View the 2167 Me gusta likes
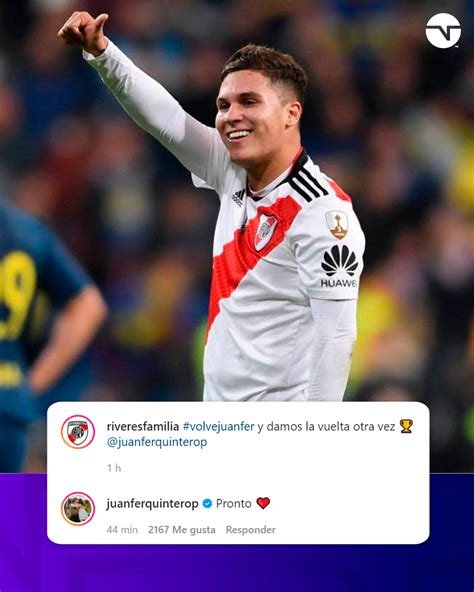 tap(182, 530)
